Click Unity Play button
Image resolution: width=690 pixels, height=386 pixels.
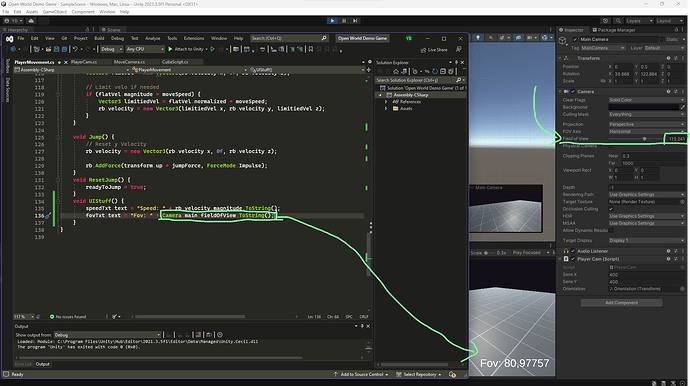pos(332,21)
